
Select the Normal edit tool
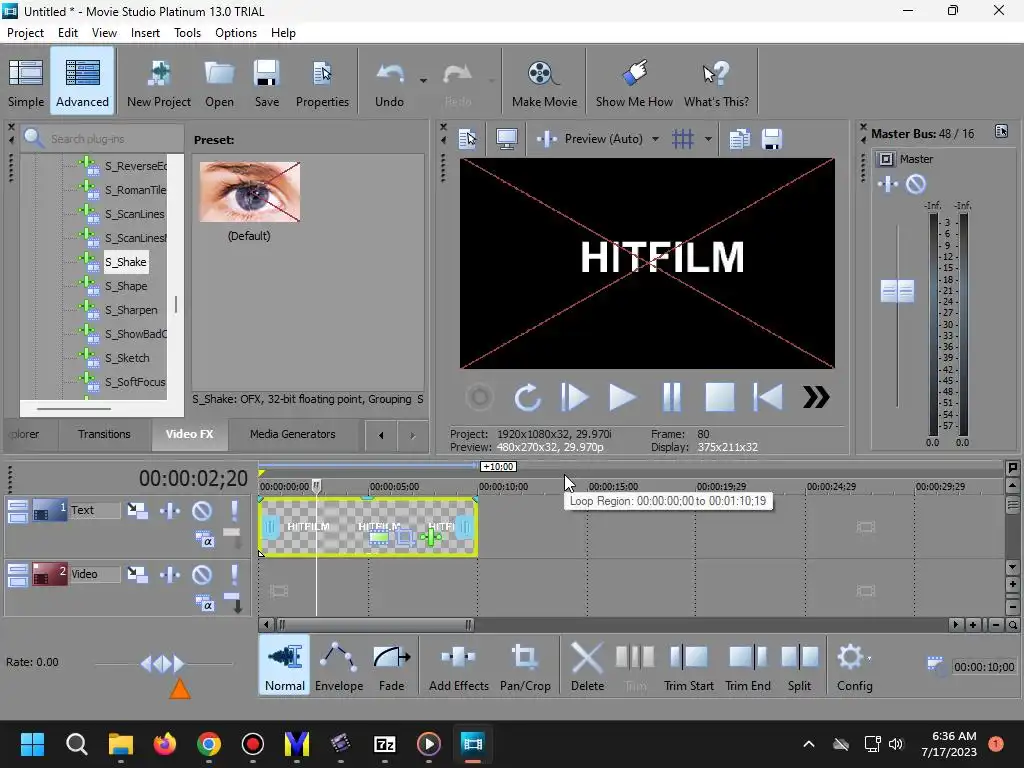[x=285, y=666]
